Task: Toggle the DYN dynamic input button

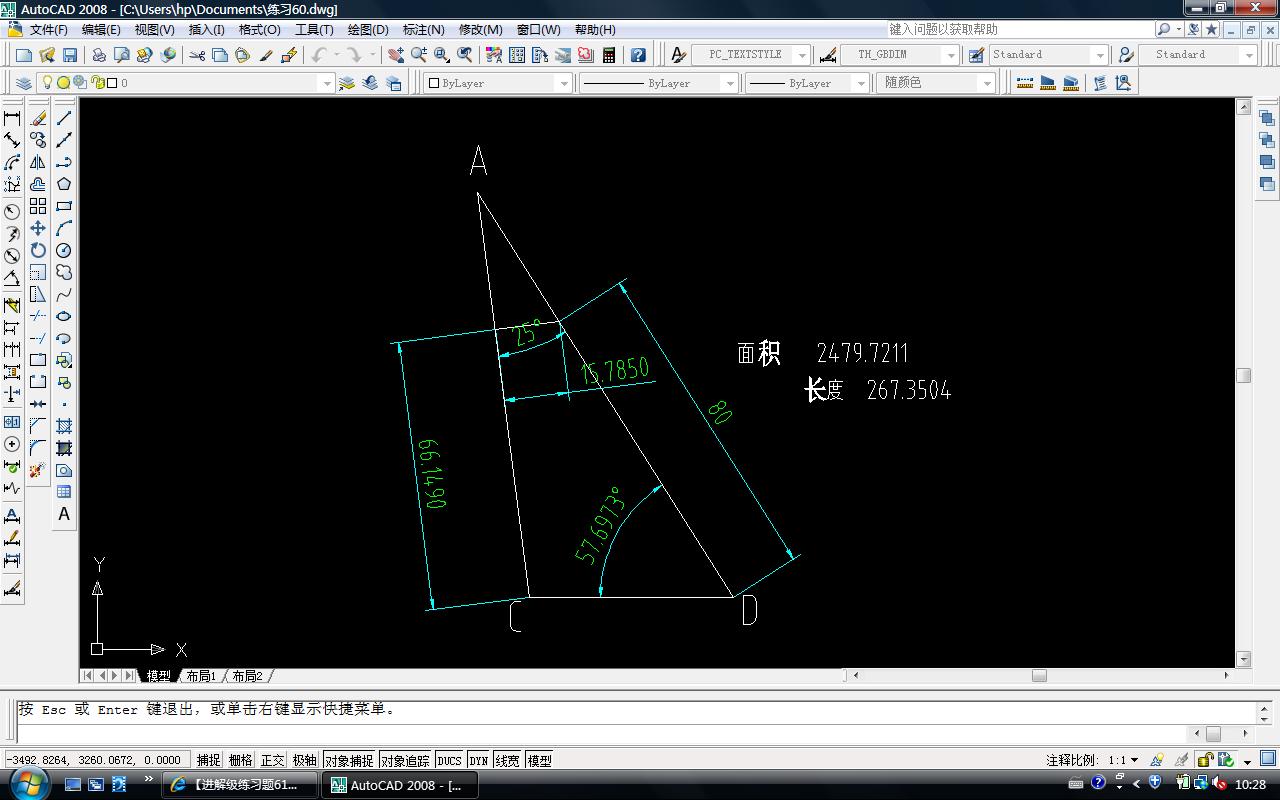Action: [479, 761]
